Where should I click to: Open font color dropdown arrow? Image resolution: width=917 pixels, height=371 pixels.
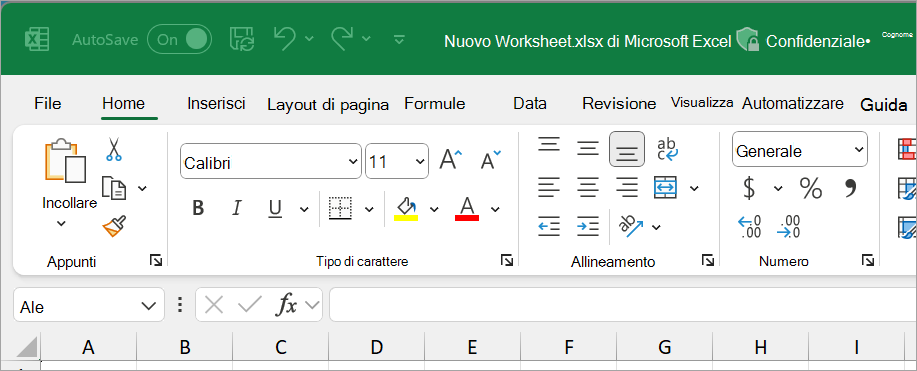(495, 208)
